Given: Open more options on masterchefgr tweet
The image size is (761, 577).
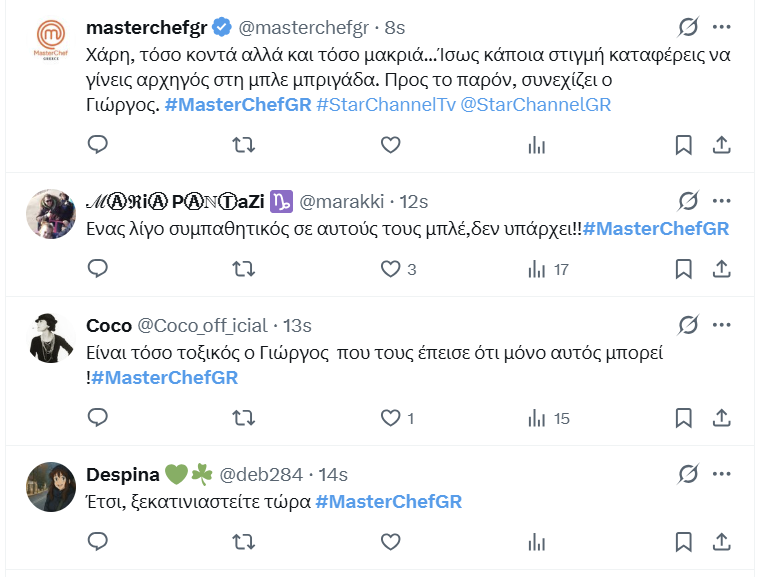Looking at the screenshot, I should pos(721,26).
